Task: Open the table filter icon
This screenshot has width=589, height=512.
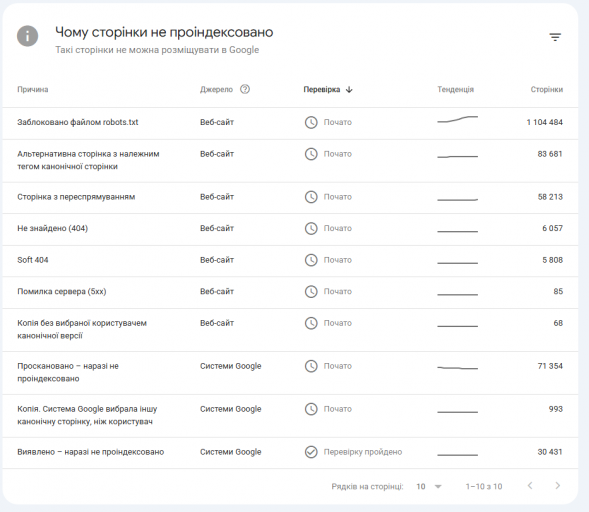Action: tap(555, 37)
